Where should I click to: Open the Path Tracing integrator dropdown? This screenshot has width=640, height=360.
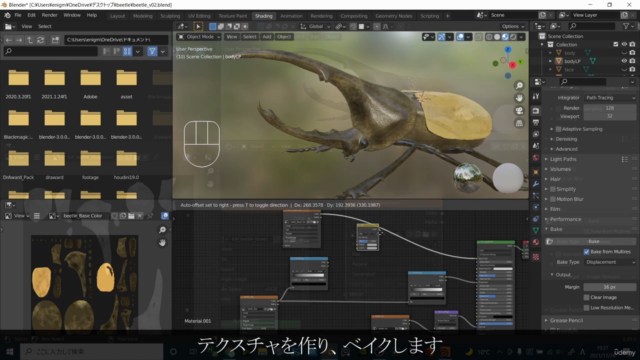click(610, 98)
